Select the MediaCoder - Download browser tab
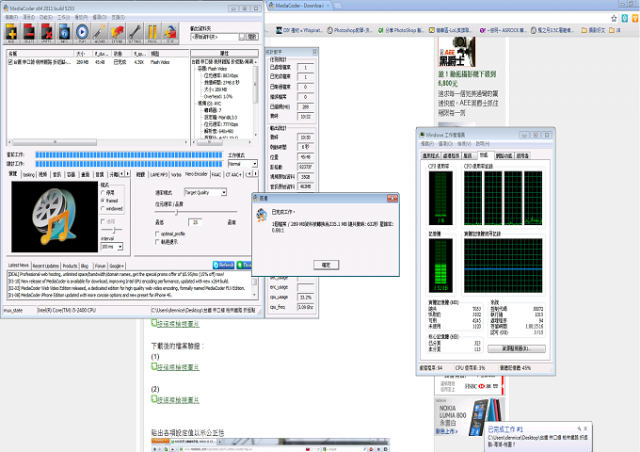This screenshot has height=452, width=640. click(298, 5)
